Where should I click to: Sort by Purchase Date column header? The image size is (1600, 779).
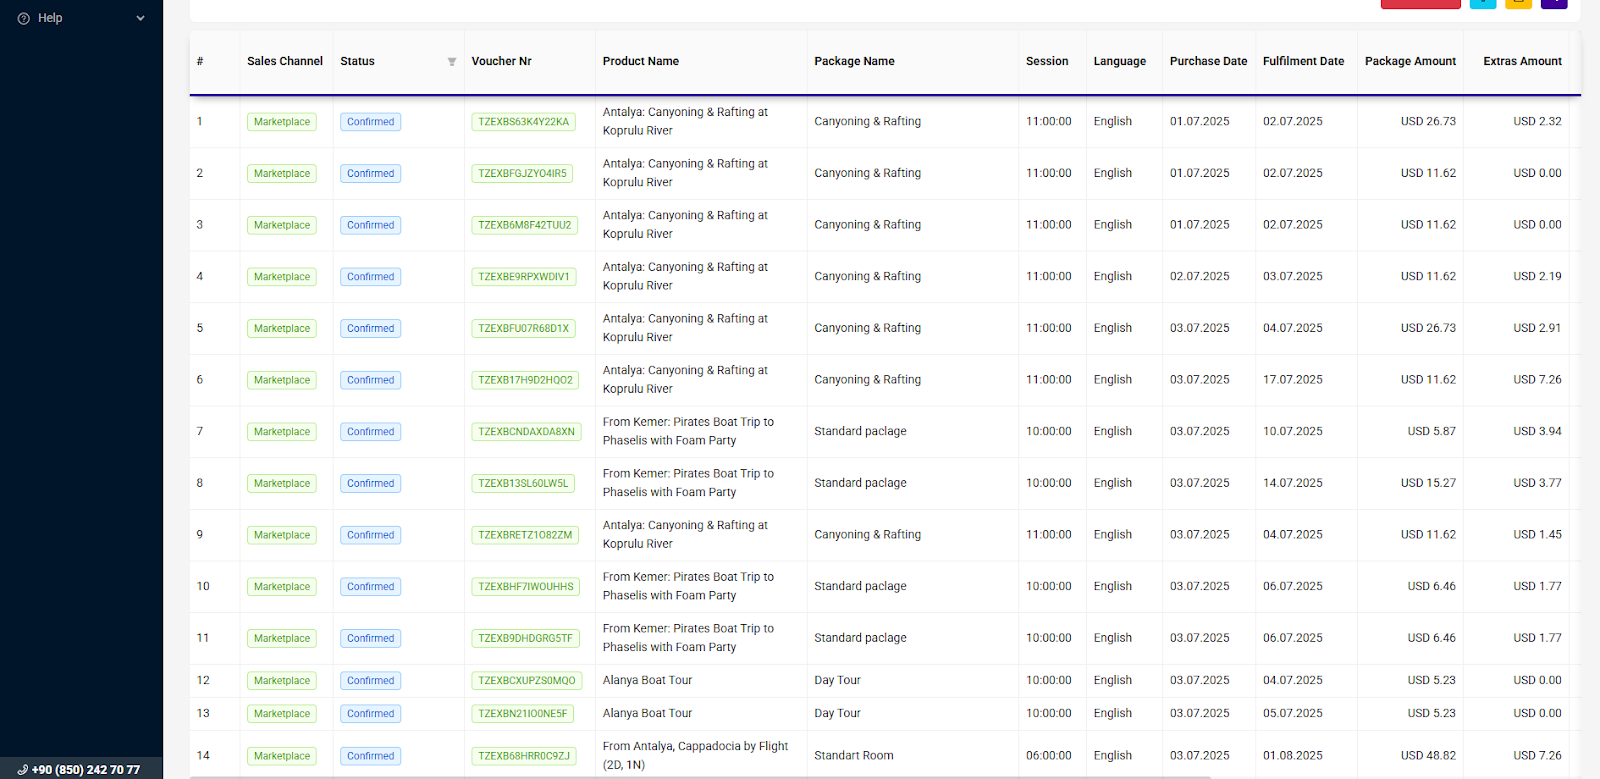click(1209, 61)
